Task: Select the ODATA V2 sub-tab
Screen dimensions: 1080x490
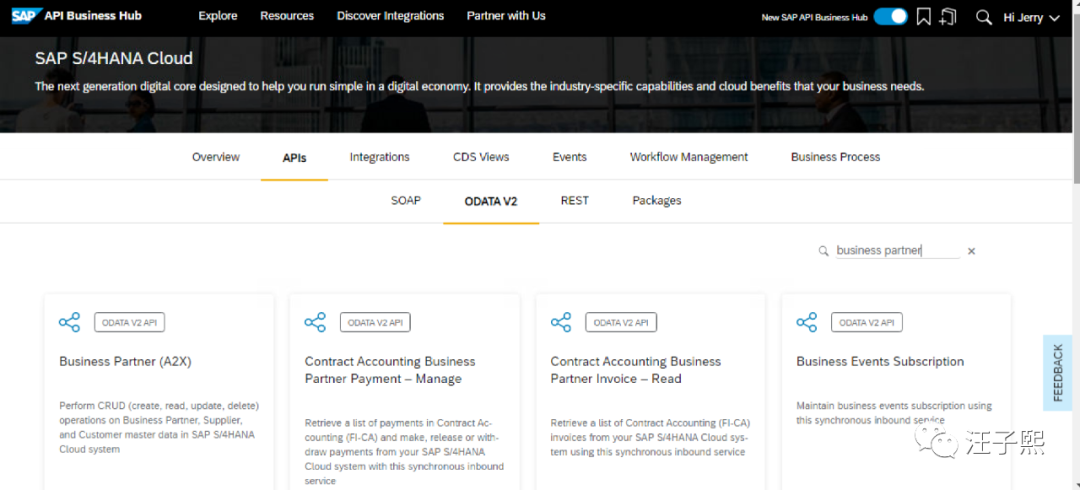Action: click(x=491, y=202)
